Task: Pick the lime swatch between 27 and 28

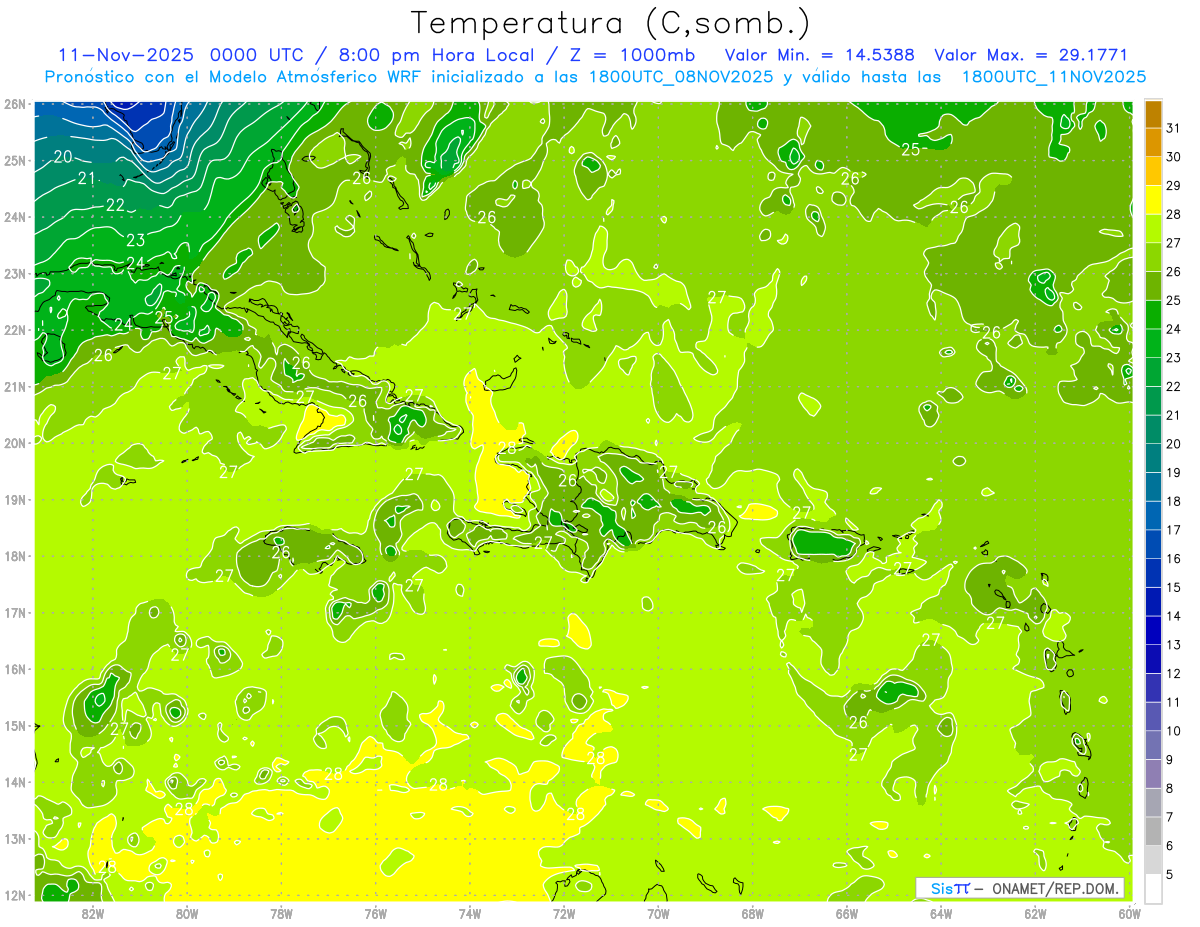Action: (1154, 229)
